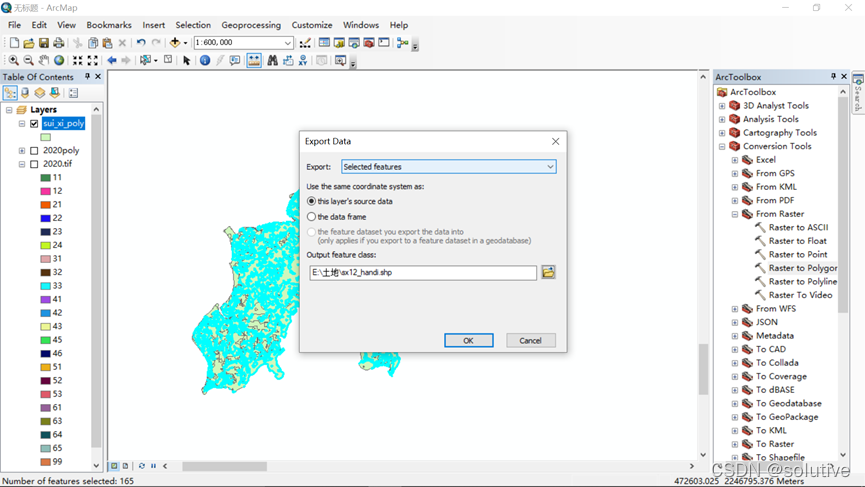
Task: Switch TOC to List By Visibility
Action: (x=40, y=93)
